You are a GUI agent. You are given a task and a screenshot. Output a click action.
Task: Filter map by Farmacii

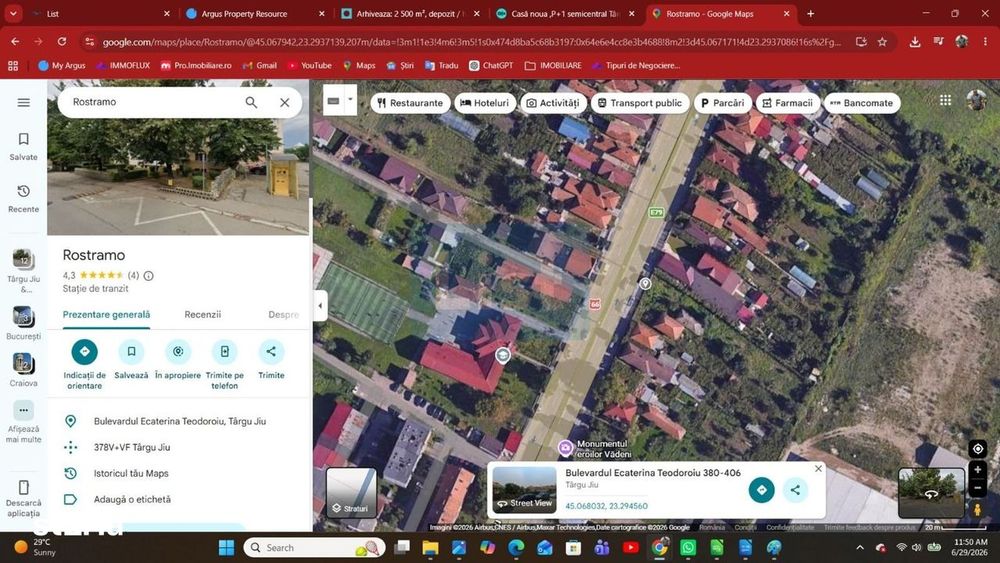click(x=788, y=103)
